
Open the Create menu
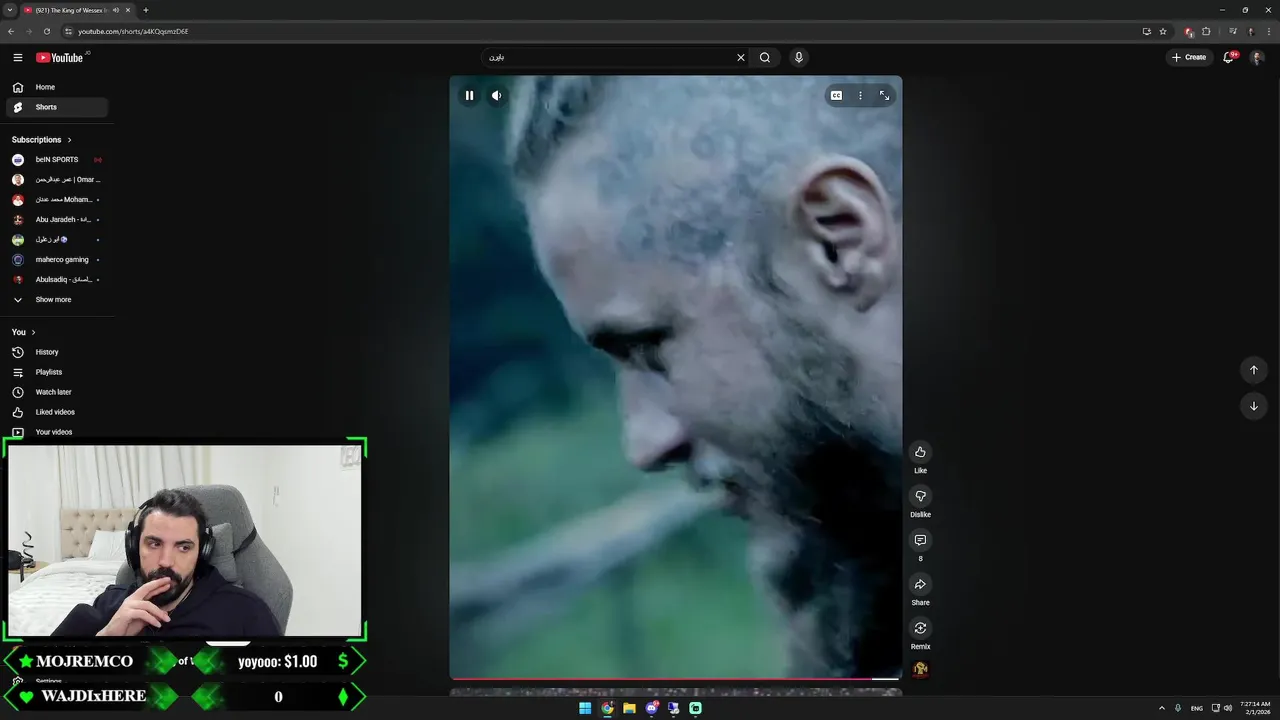point(1189,57)
